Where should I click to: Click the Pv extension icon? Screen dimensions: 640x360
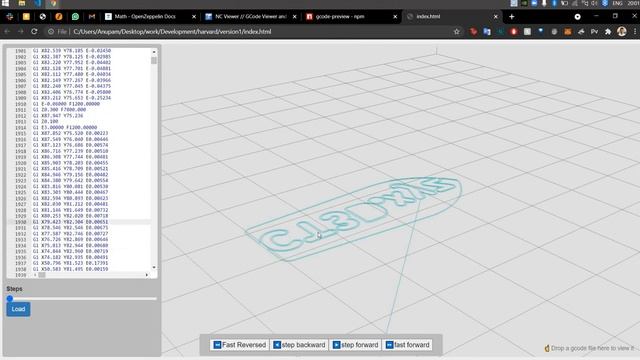coord(594,31)
